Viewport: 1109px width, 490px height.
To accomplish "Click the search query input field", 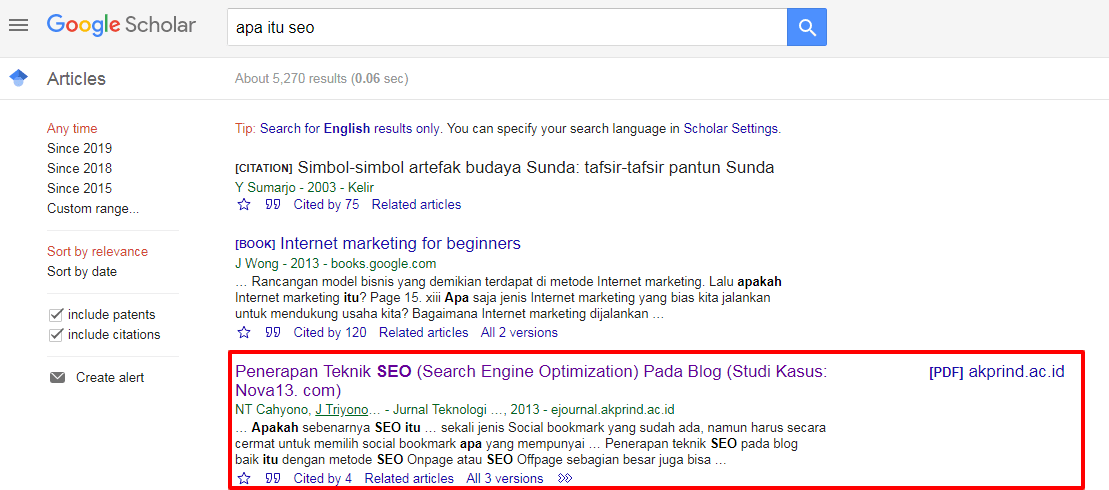I will 506,27.
